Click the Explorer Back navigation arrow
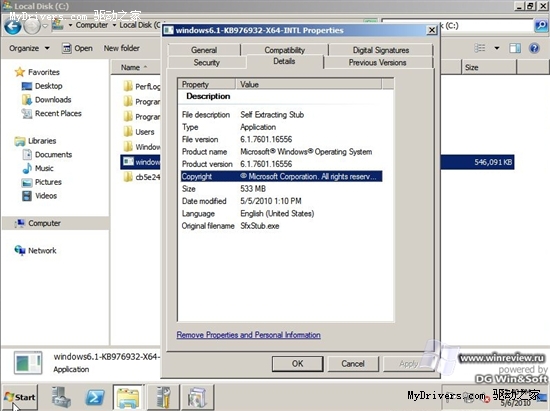Screen dimensions: 550x411 coord(13,27)
